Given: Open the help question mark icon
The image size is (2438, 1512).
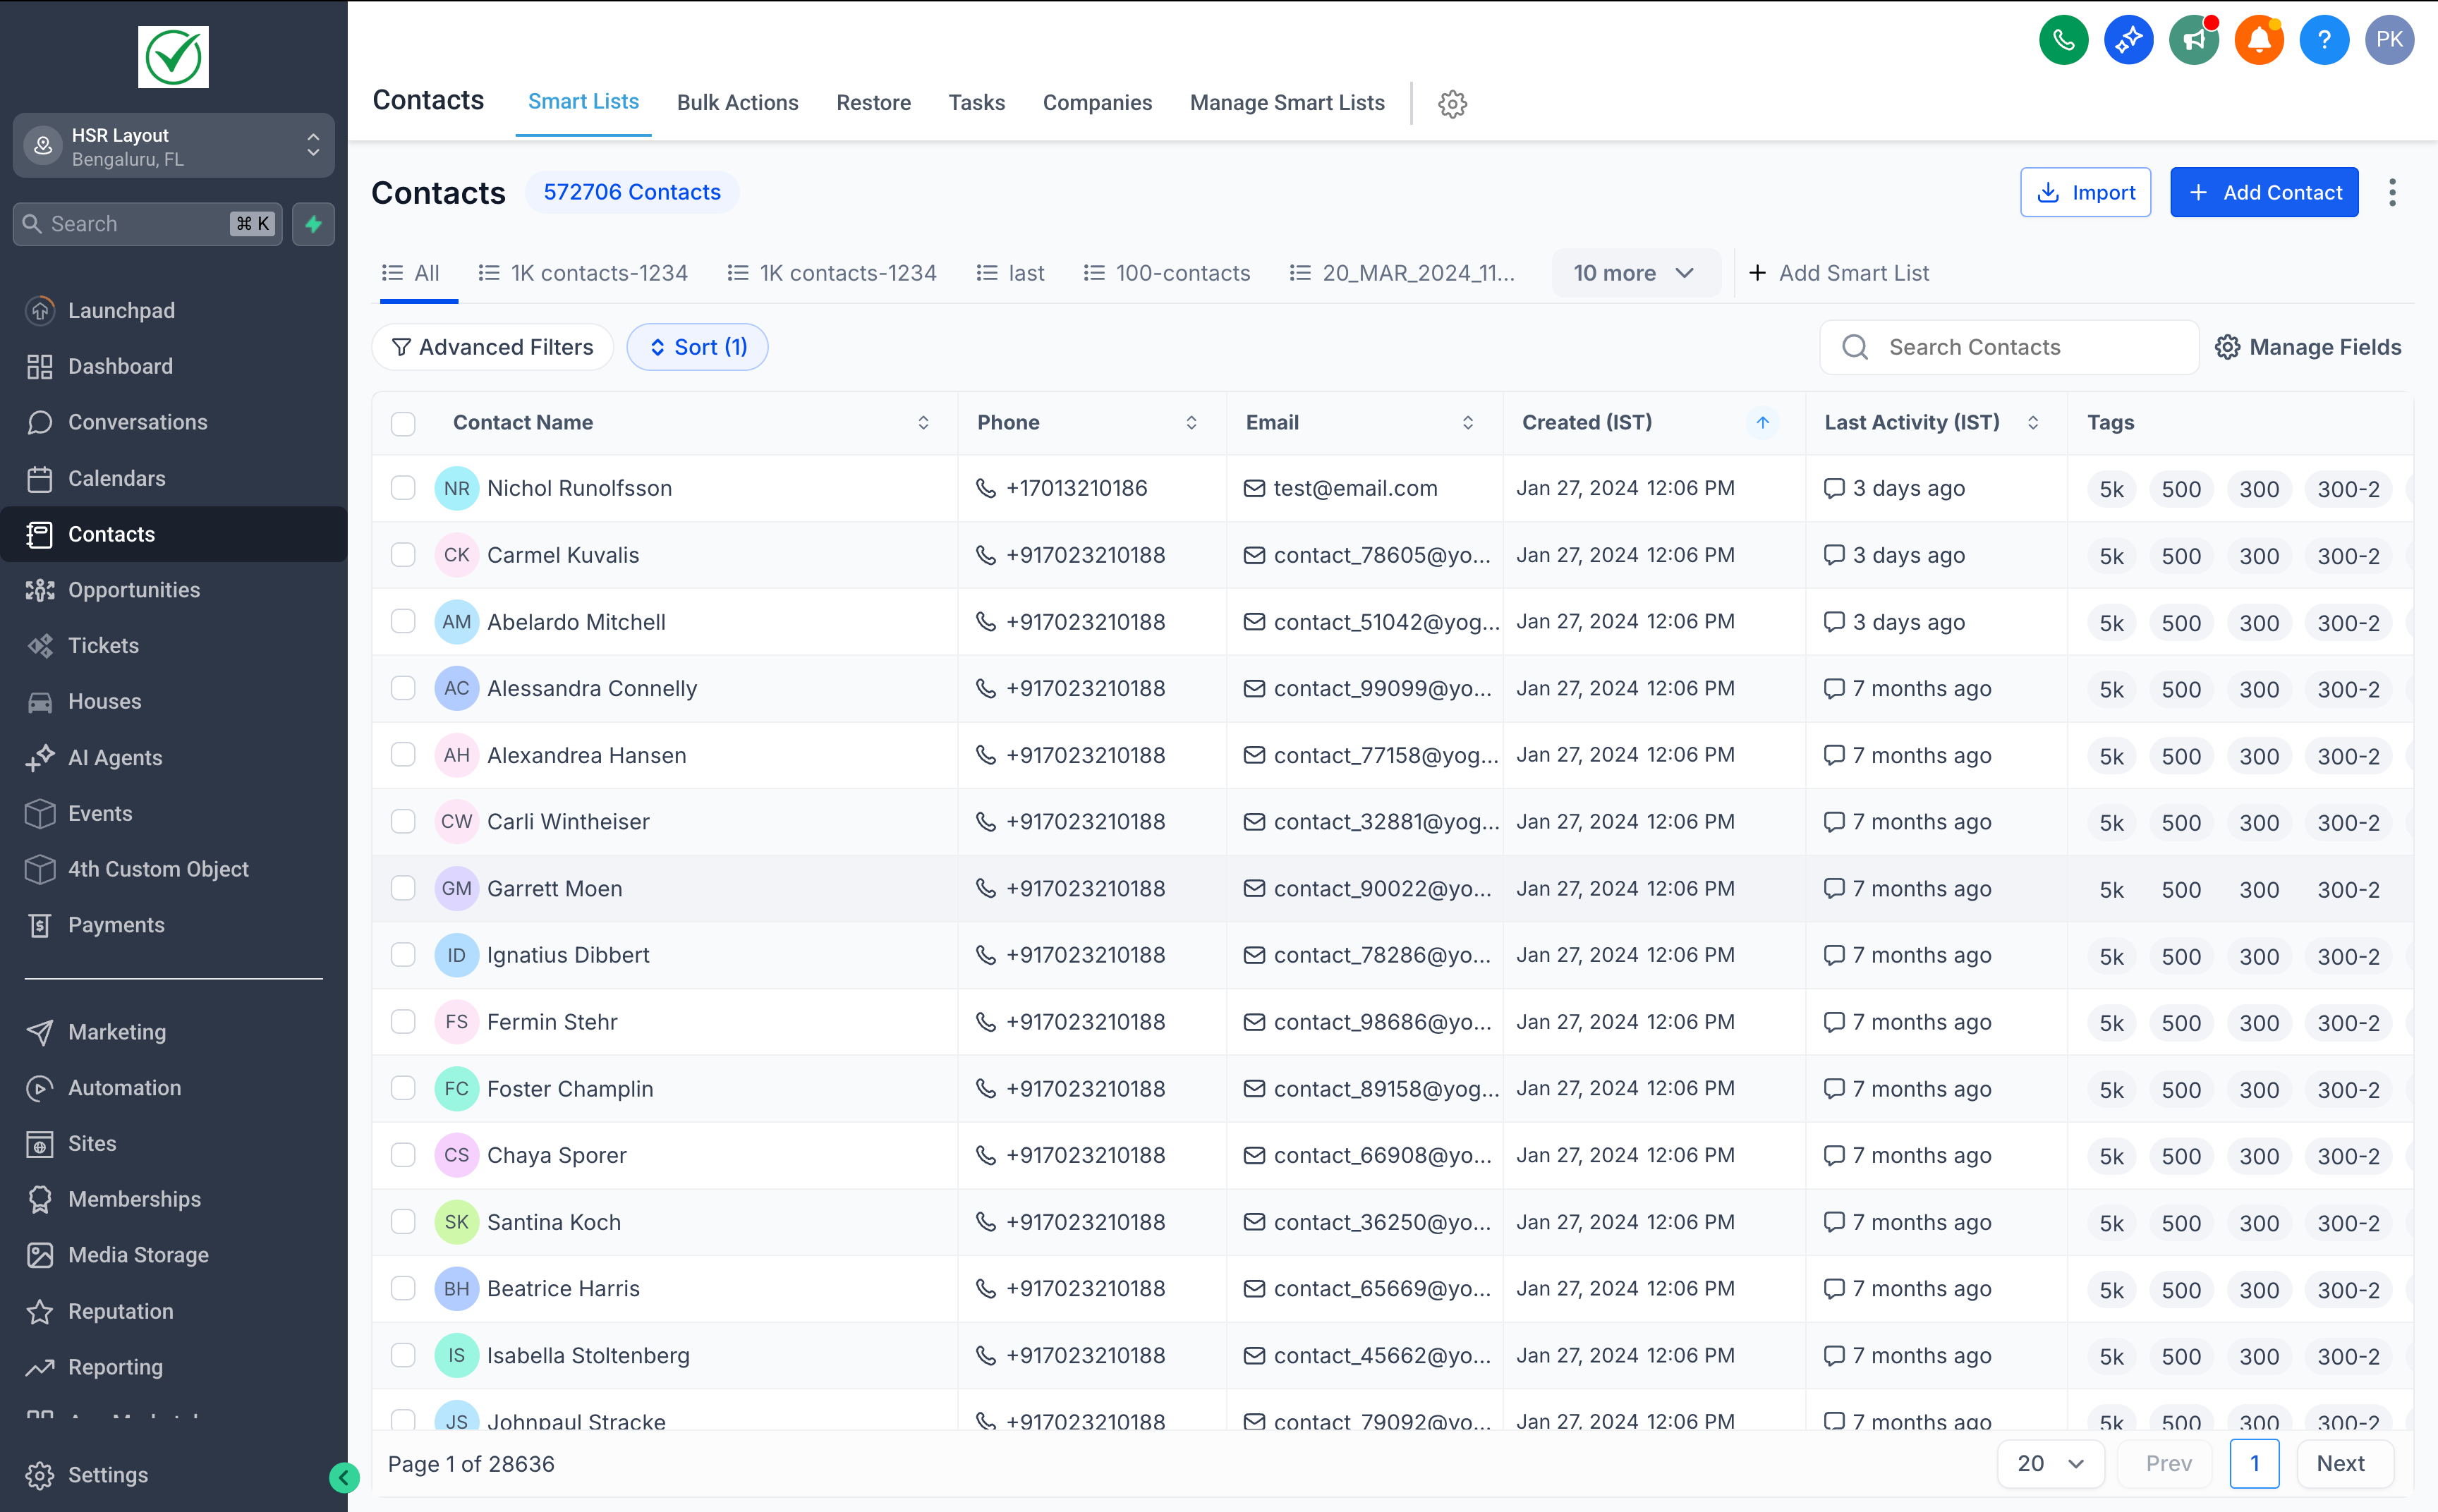Looking at the screenshot, I should (2324, 39).
